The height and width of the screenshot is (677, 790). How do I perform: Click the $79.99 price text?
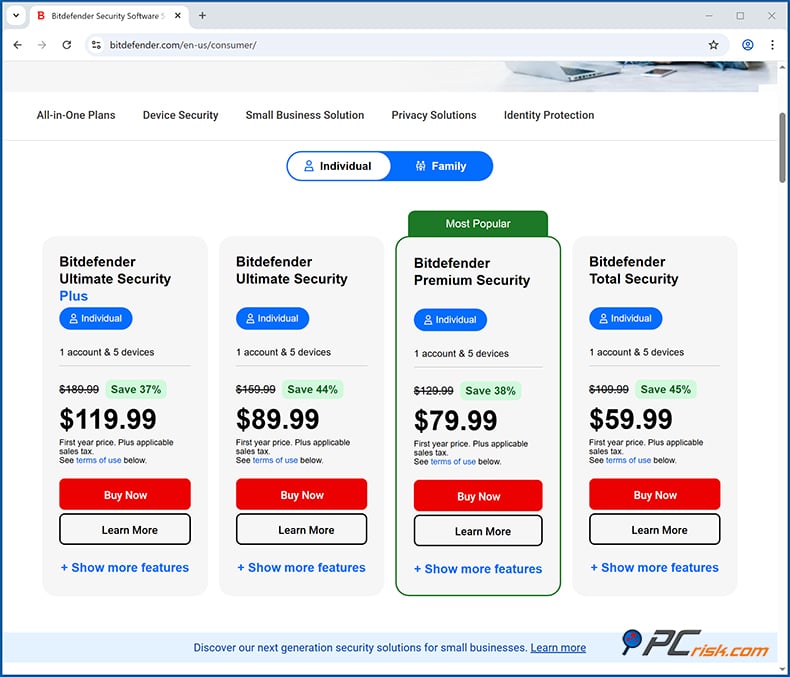click(x=455, y=421)
